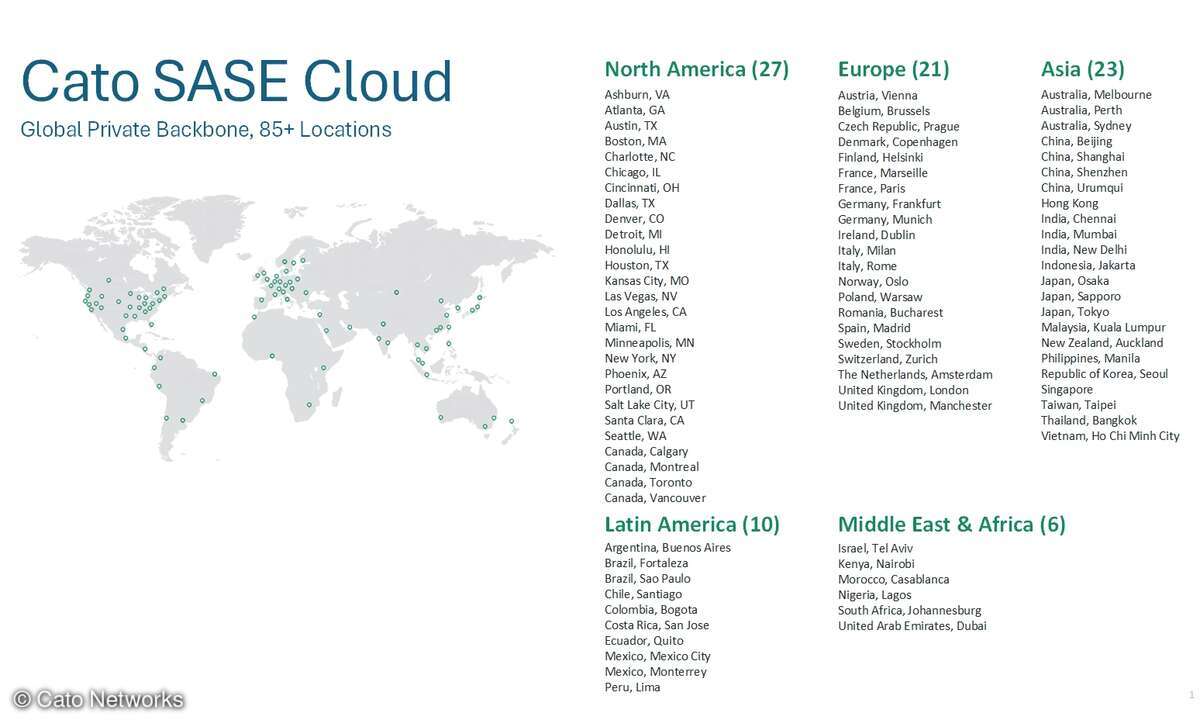The image size is (1200, 721).
Task: Select 'Vietnam, Ho Chi Minh City' entry
Action: [1110, 436]
